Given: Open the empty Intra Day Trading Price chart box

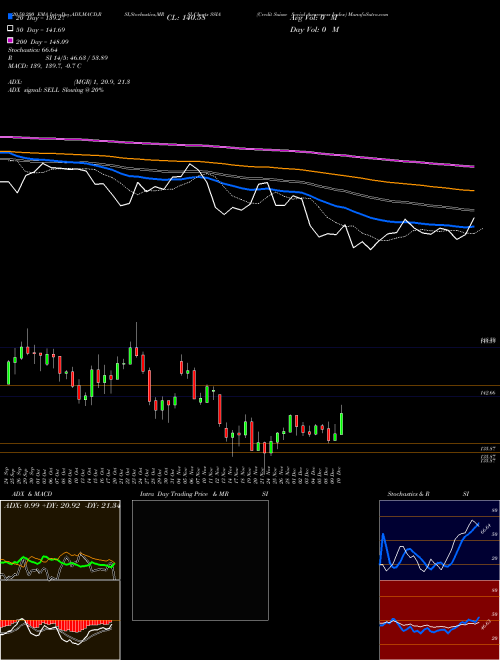Looking at the screenshot, I should tap(200, 560).
